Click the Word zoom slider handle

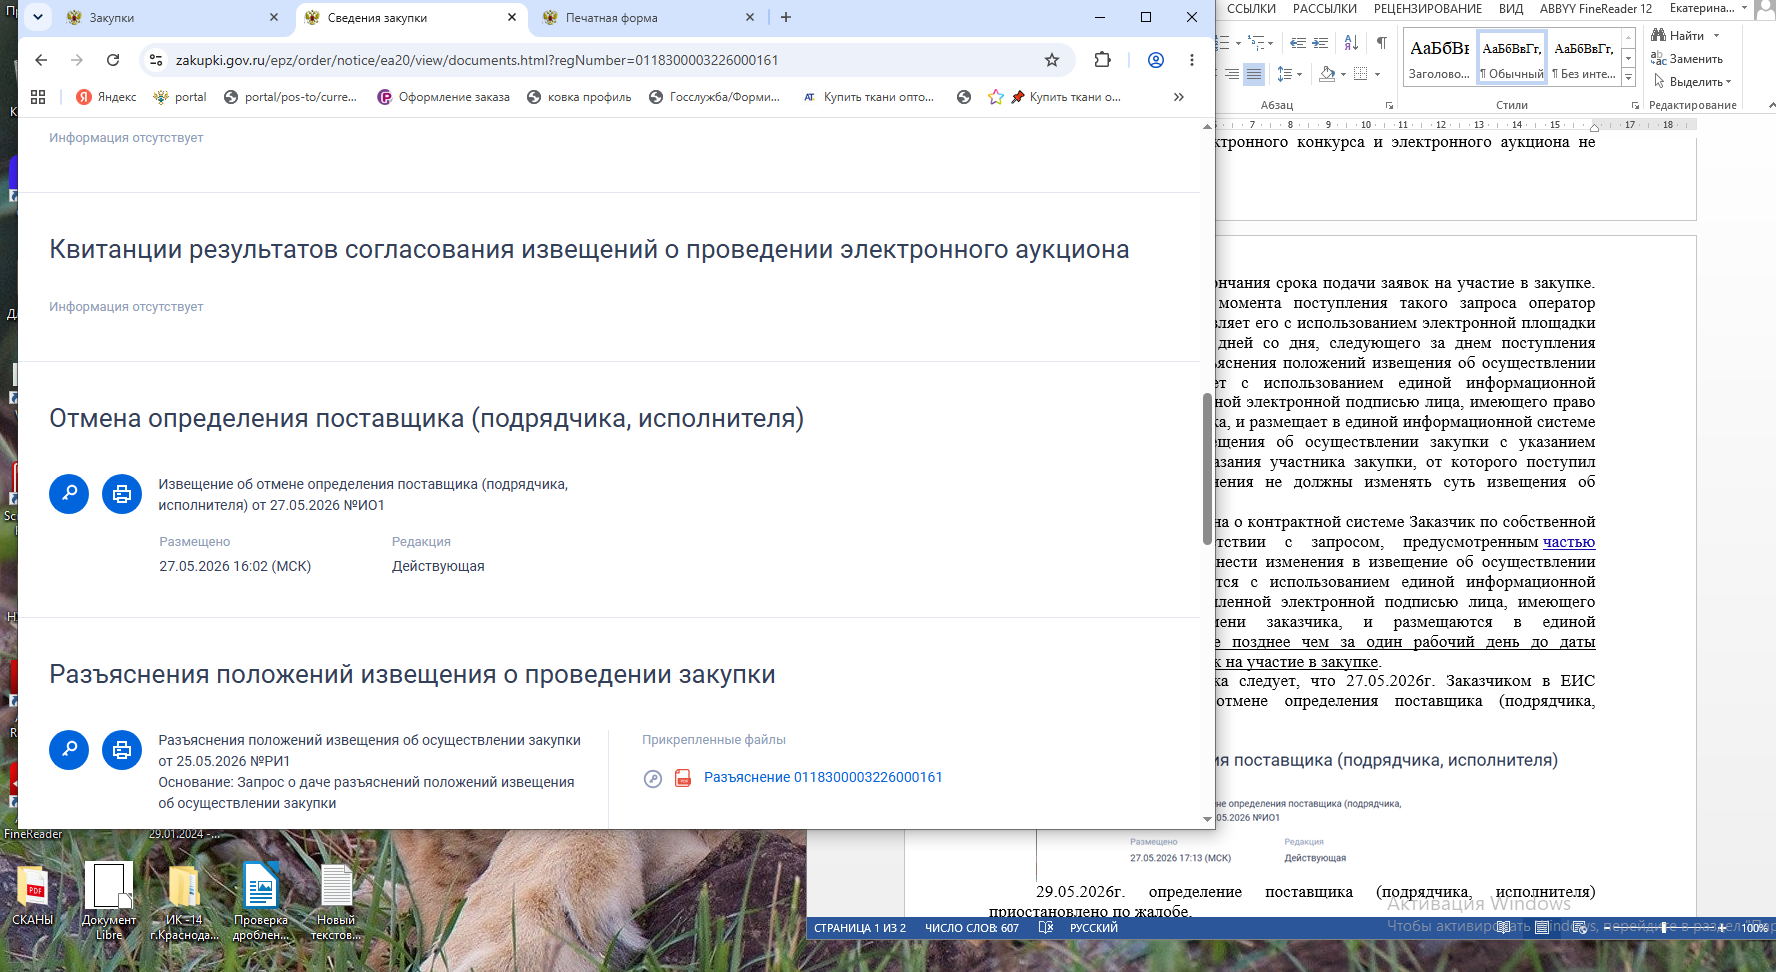1664,928
